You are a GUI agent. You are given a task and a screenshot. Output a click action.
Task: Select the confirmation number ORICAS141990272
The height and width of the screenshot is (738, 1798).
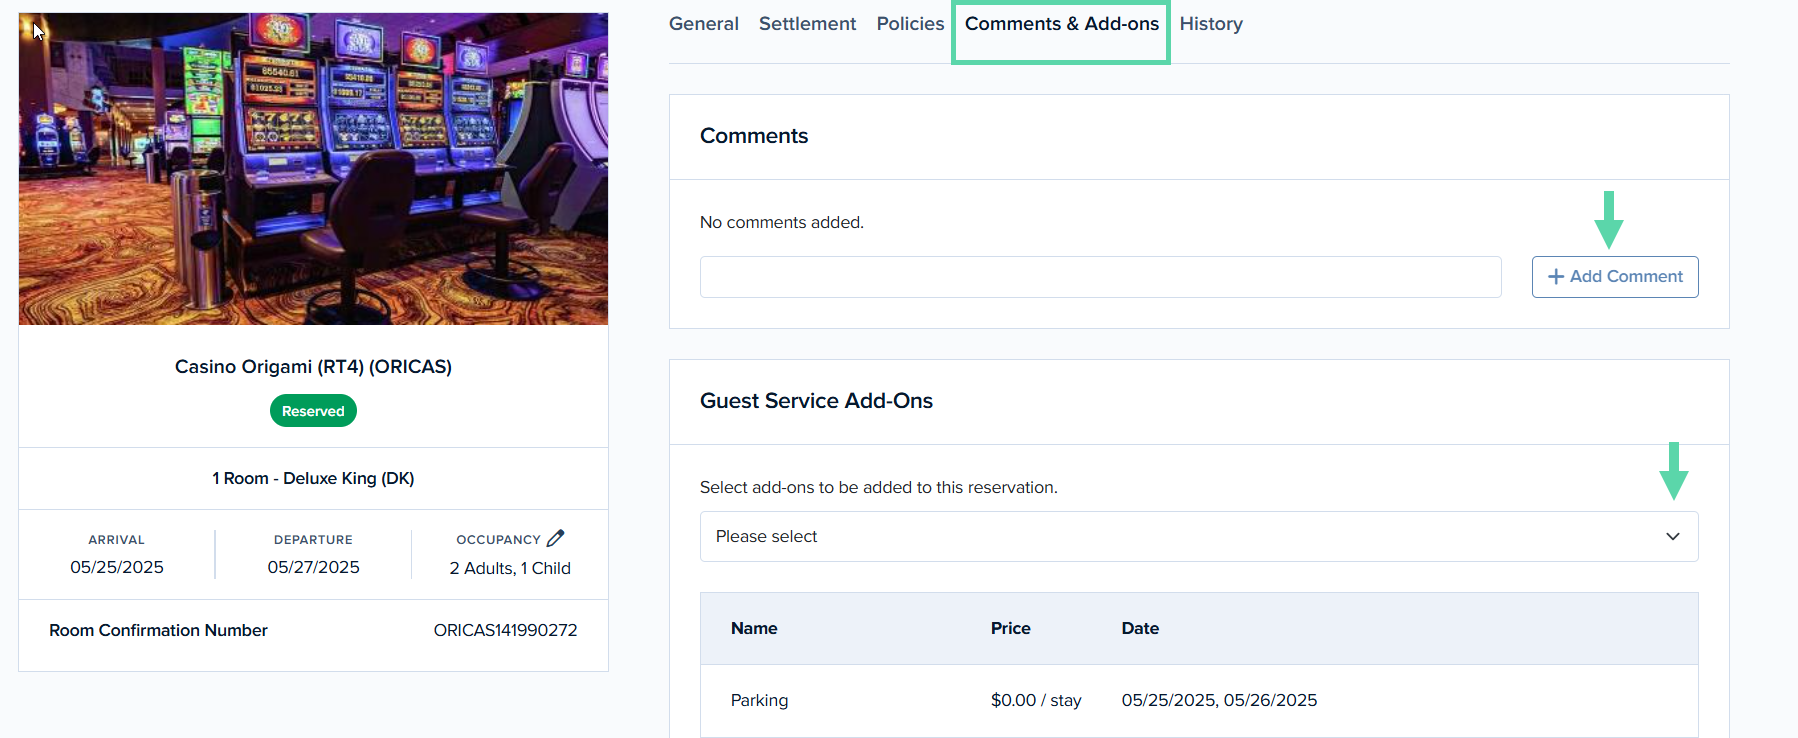pos(505,631)
